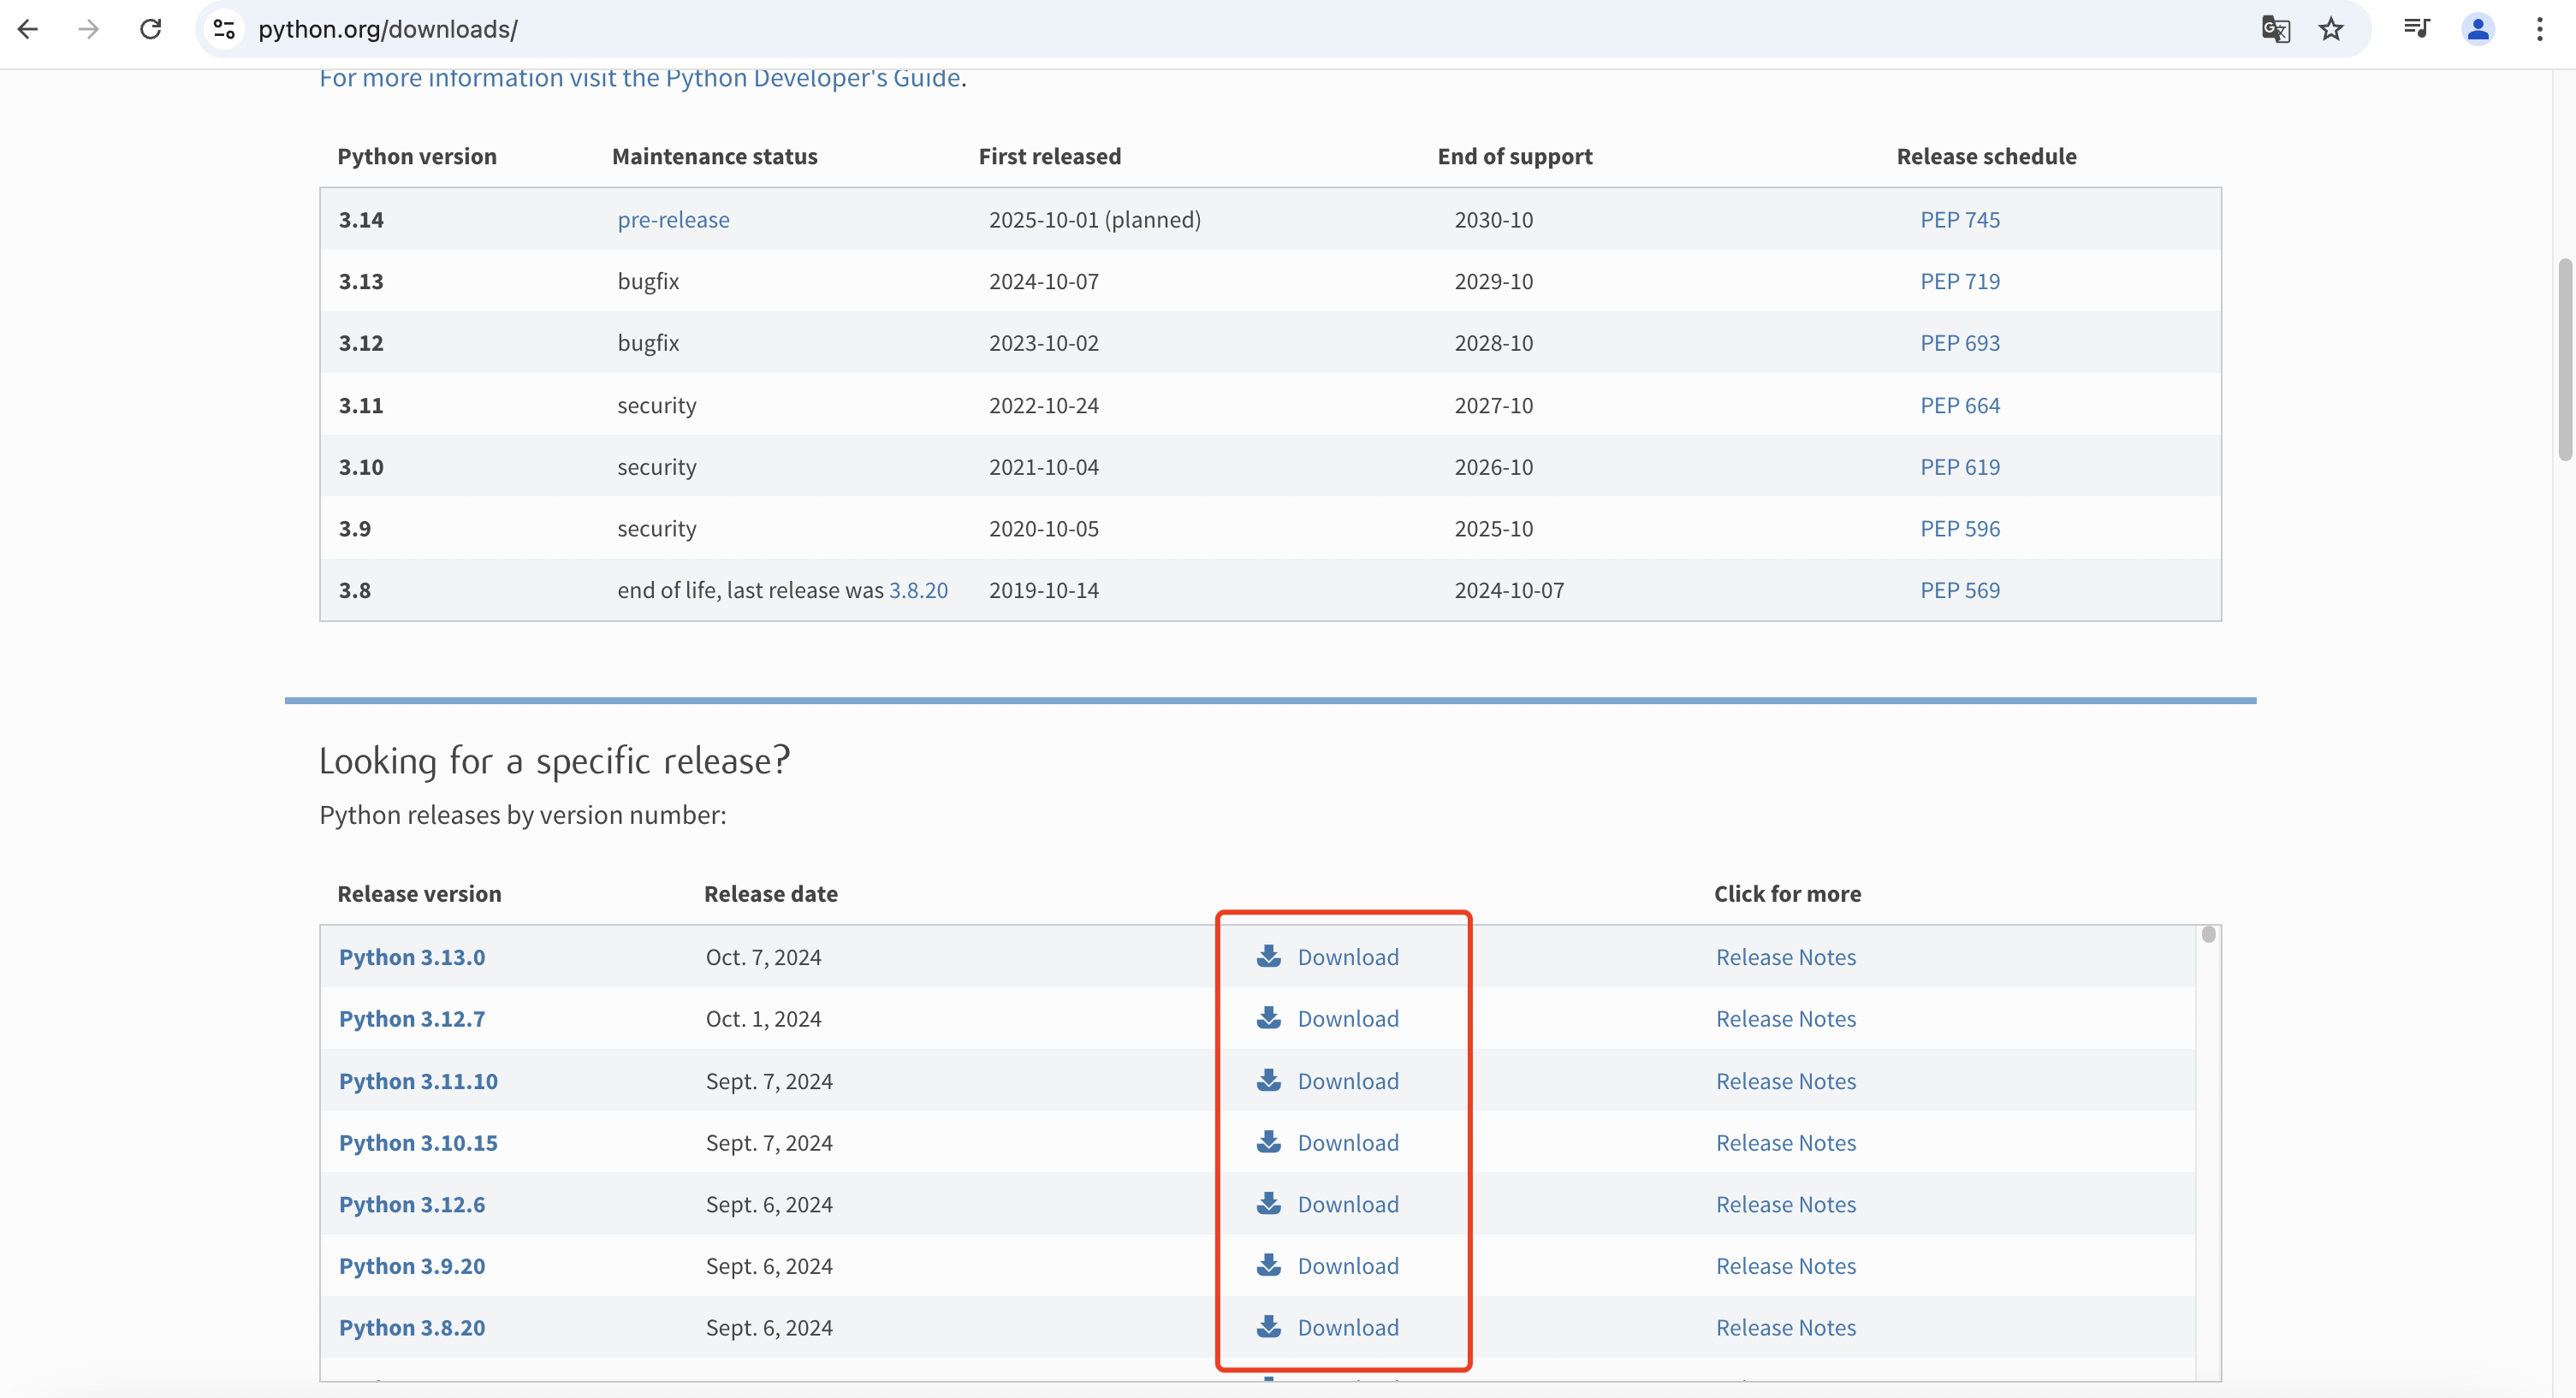Select the end of life status text
This screenshot has width=2576, height=1398.
(x=782, y=590)
